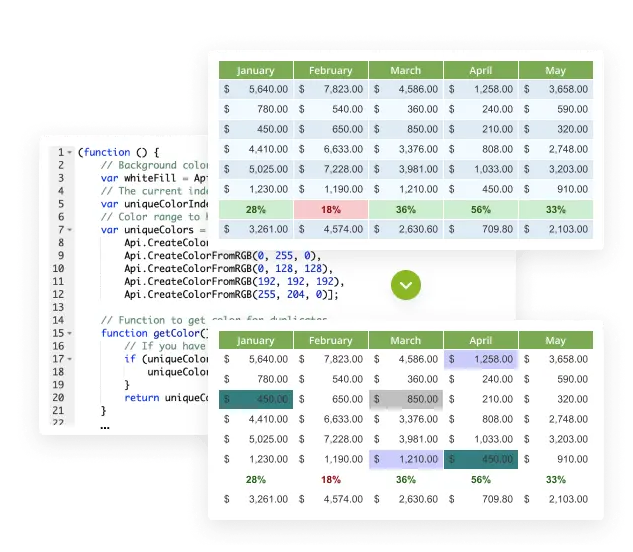Click the green 56% cell in upper table
Viewport: 633px width, 552px height.
[481, 210]
